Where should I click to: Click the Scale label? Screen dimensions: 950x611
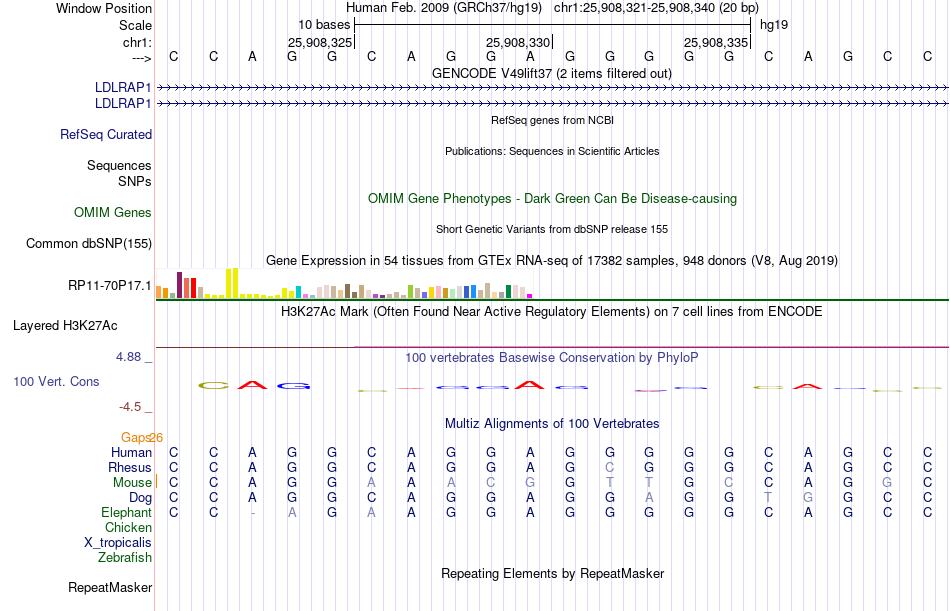[x=135, y=25]
